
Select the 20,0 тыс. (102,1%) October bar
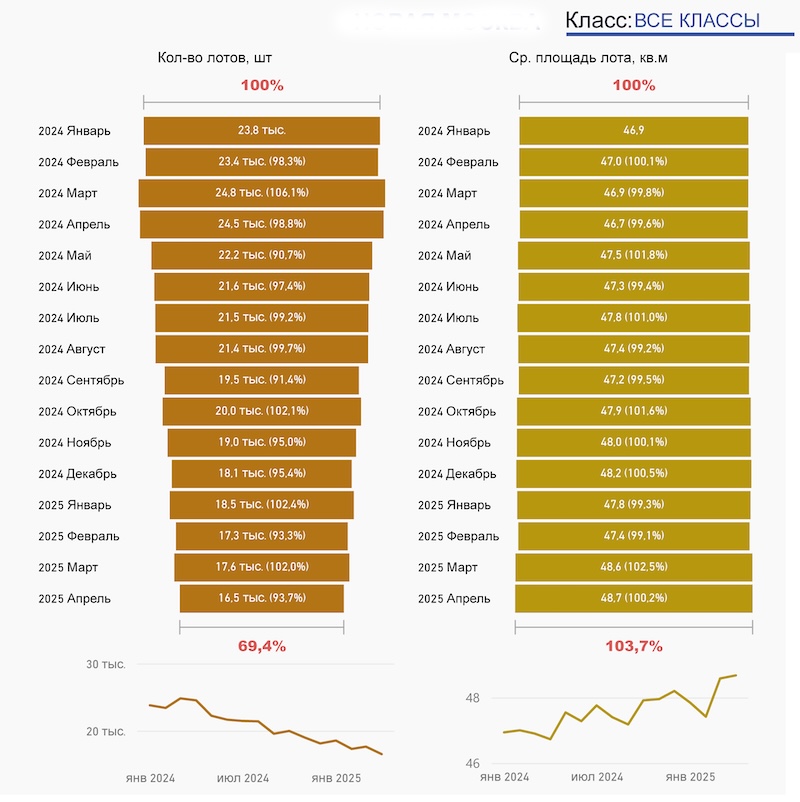261,412
